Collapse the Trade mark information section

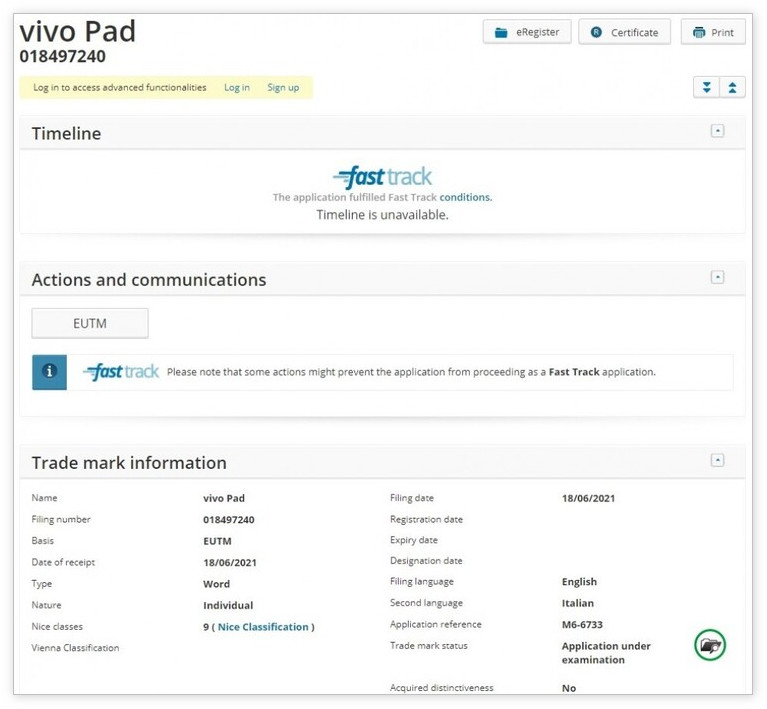pyautogui.click(x=717, y=461)
